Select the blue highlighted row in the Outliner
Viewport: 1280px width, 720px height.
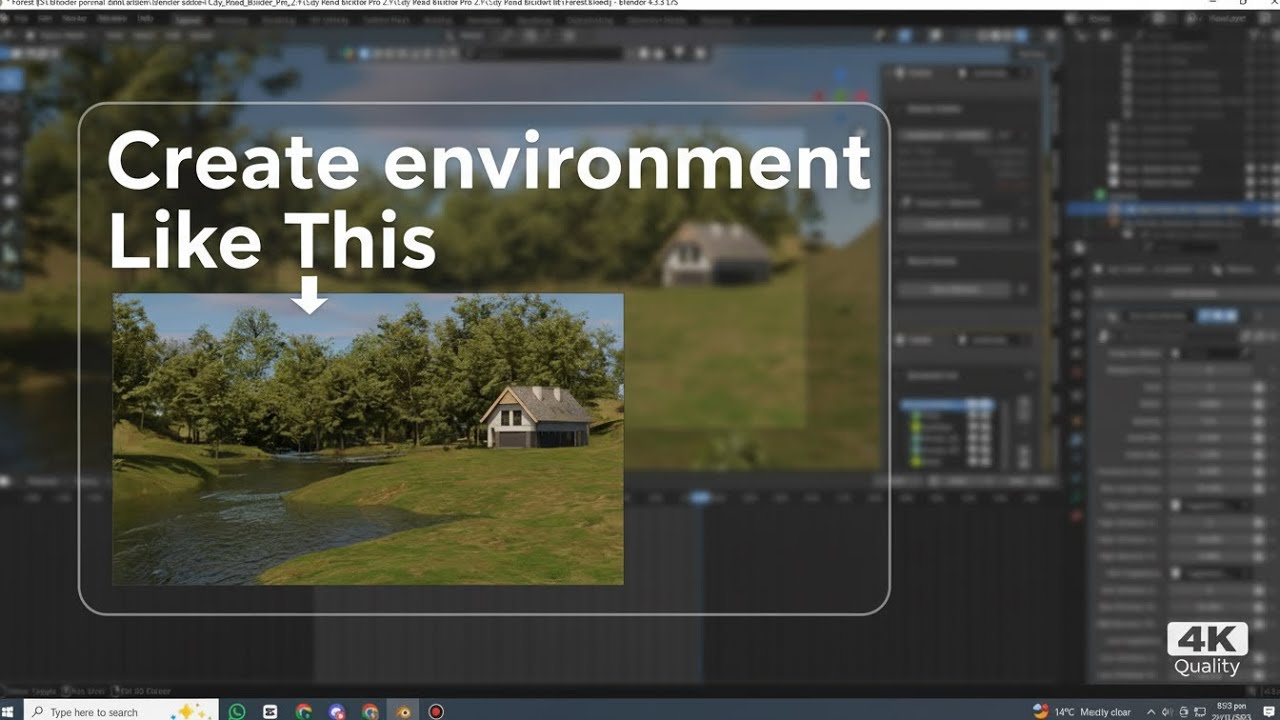[x=1172, y=210]
